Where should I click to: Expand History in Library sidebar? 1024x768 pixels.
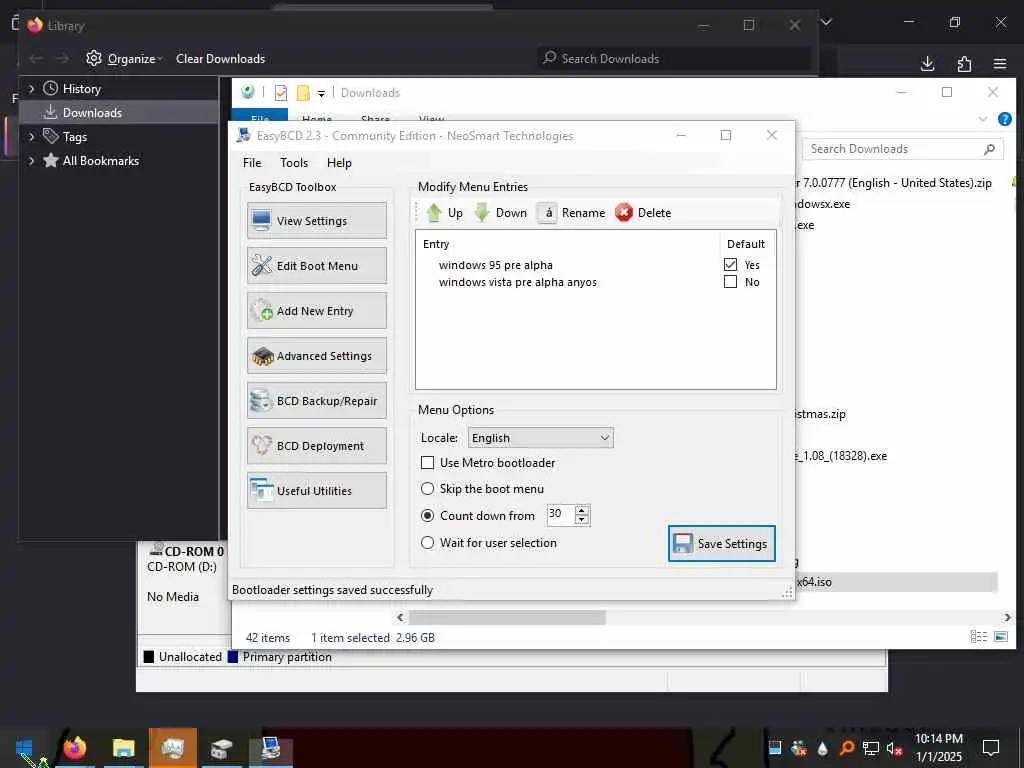click(31, 88)
